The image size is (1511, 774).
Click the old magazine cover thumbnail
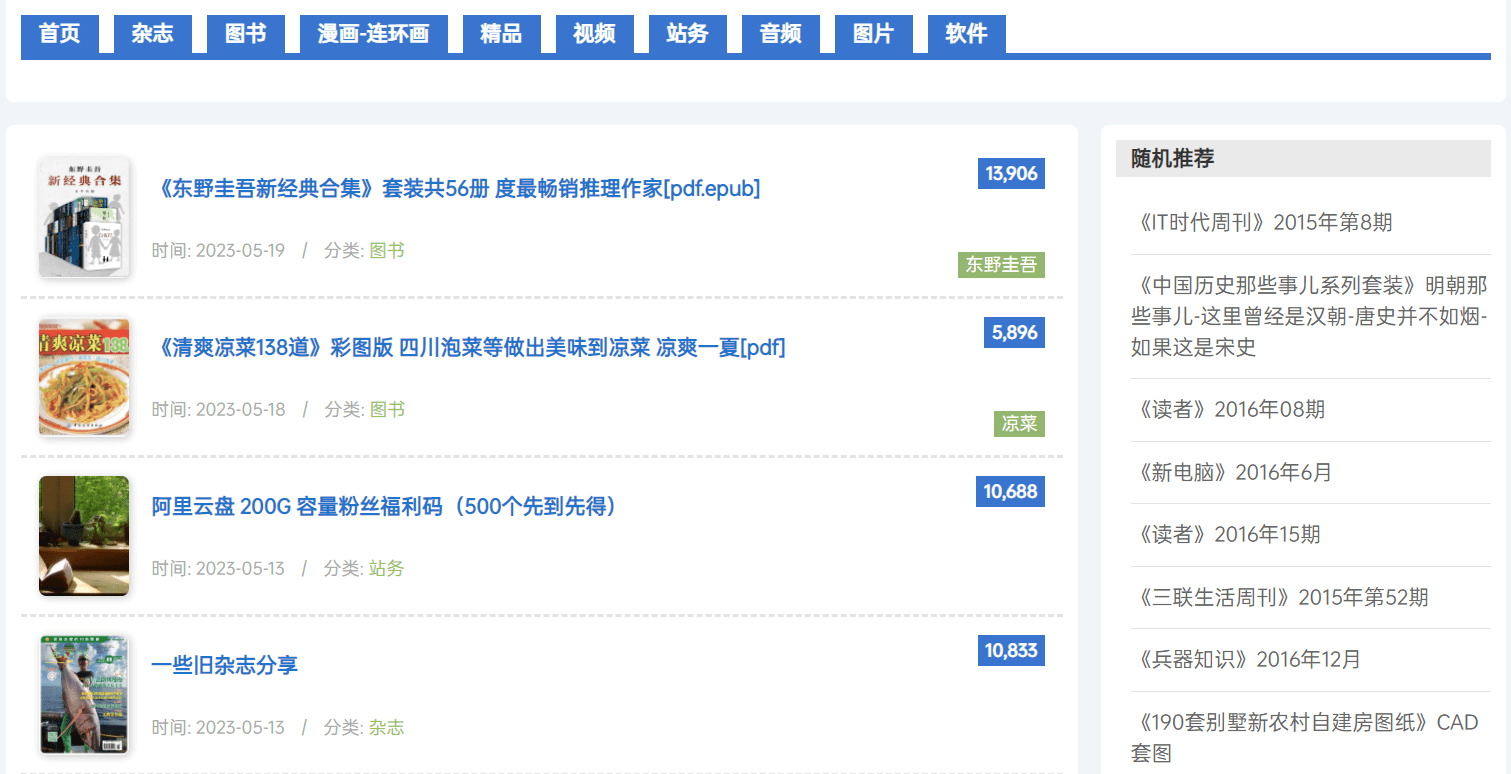click(x=84, y=695)
